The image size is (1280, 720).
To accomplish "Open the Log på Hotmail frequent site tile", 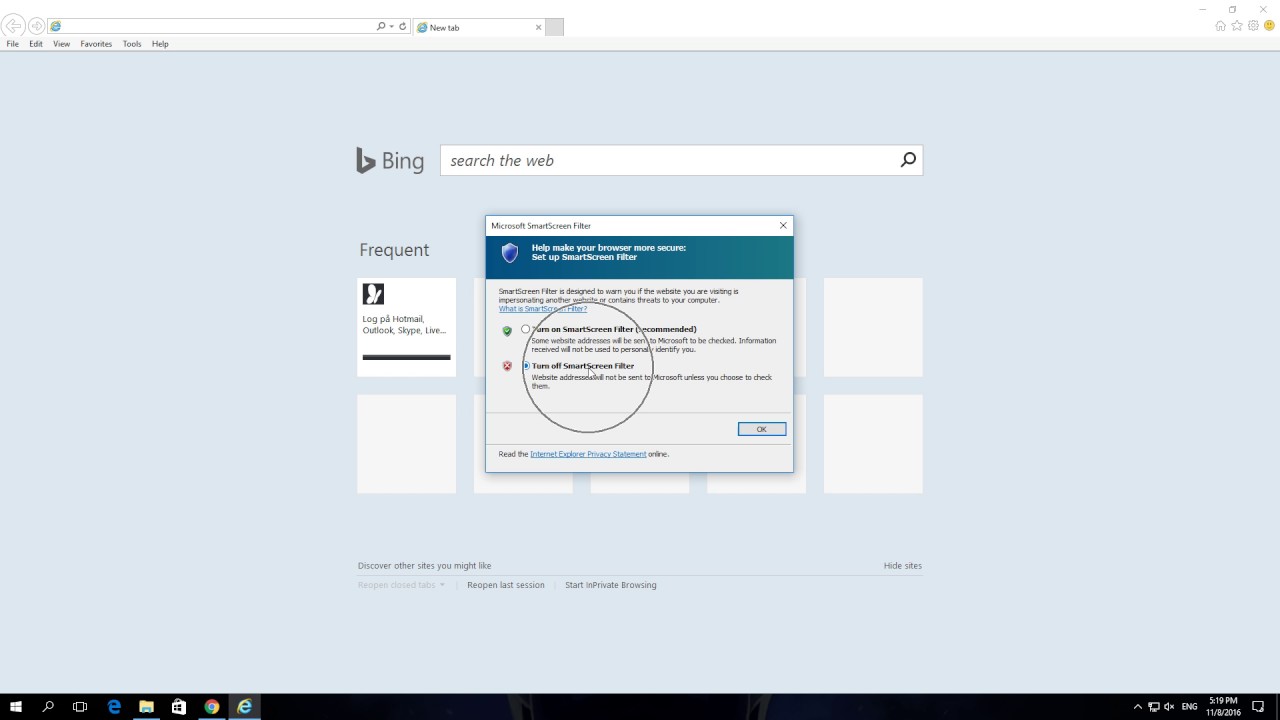I will pos(406,327).
